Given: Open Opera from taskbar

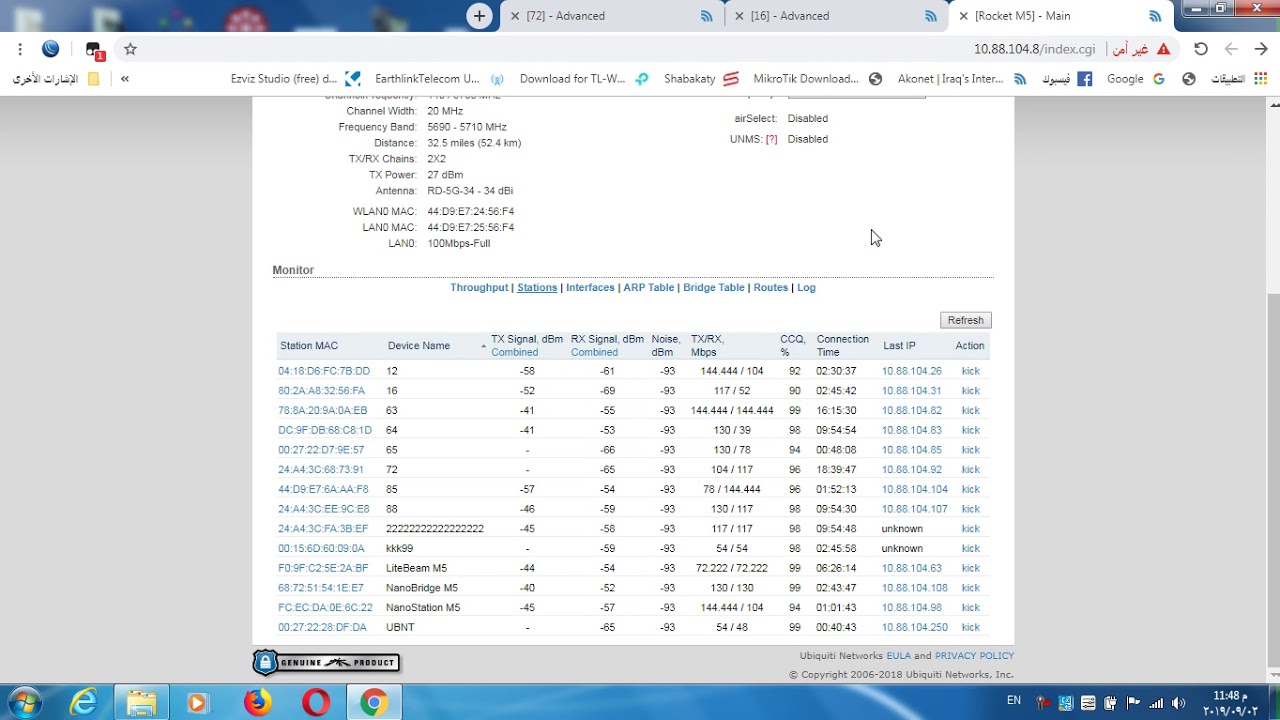Looking at the screenshot, I should 316,703.
